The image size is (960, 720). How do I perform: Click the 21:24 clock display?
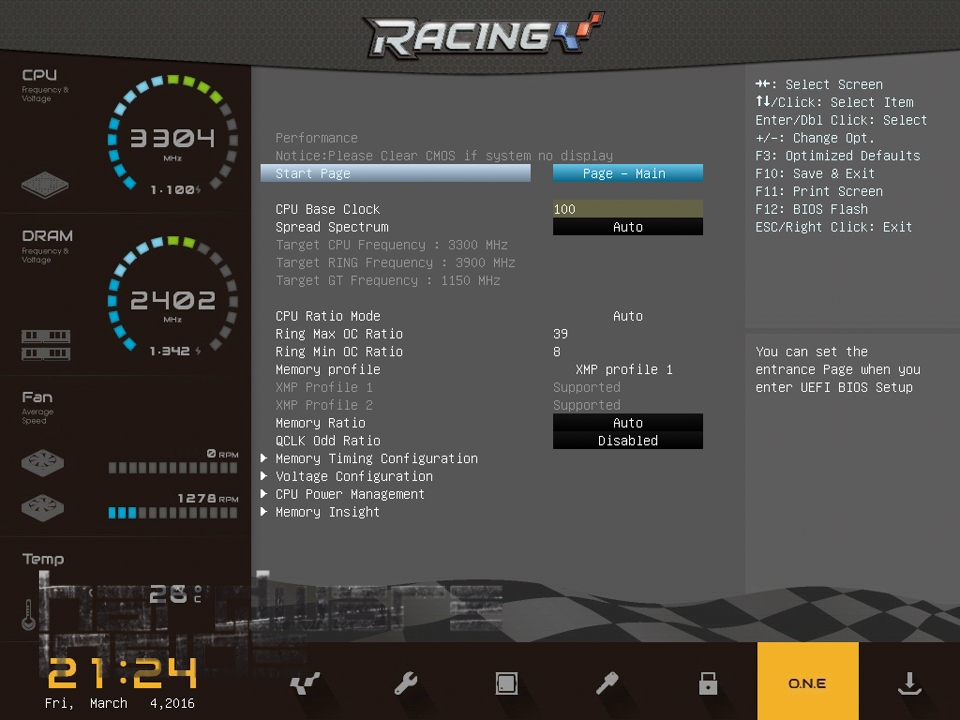[x=122, y=673]
